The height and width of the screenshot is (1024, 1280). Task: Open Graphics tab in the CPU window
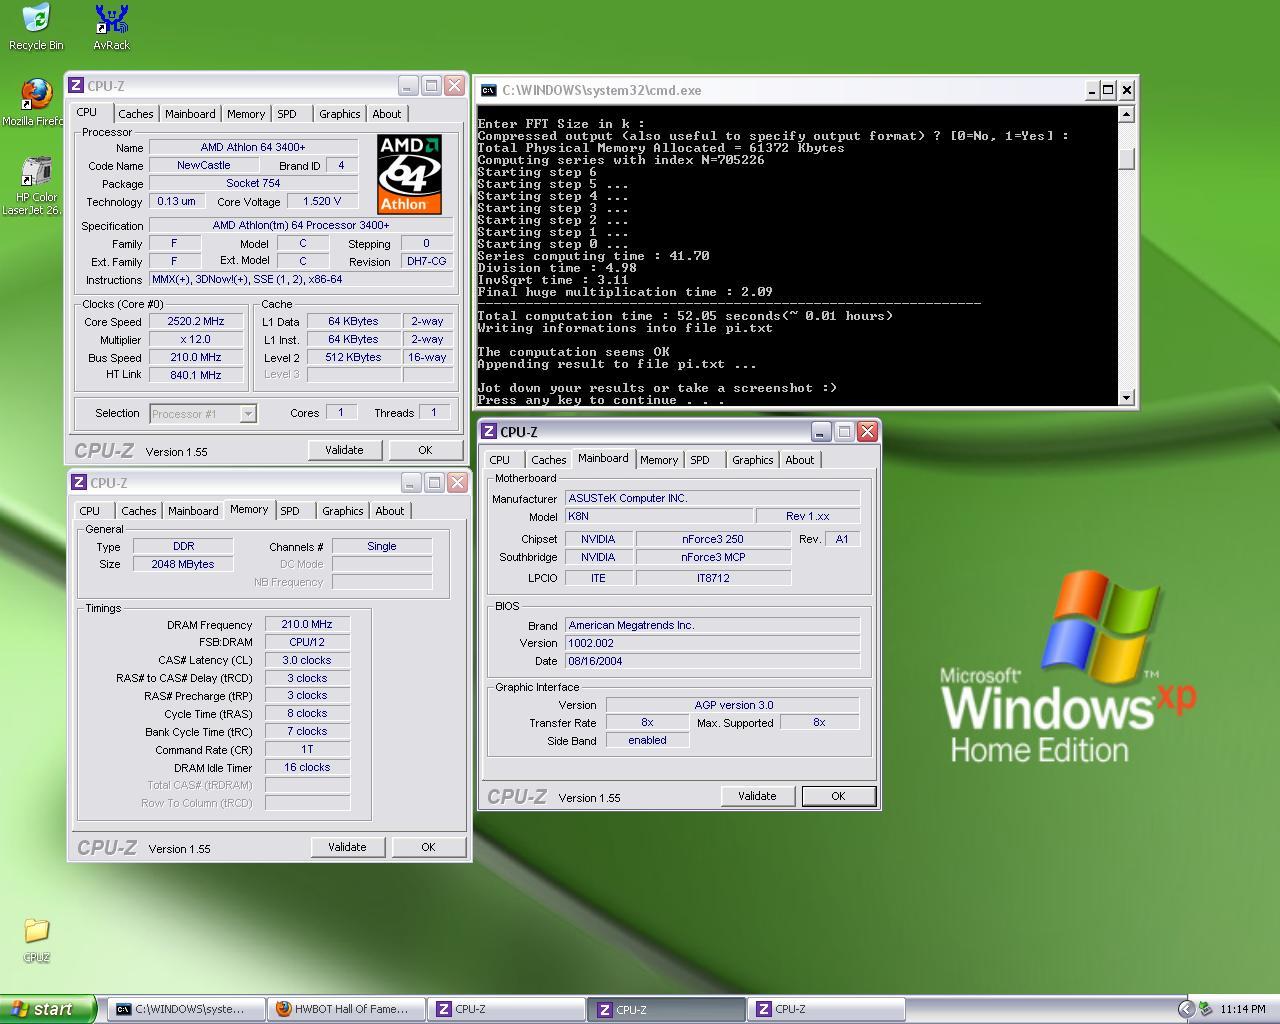(340, 114)
